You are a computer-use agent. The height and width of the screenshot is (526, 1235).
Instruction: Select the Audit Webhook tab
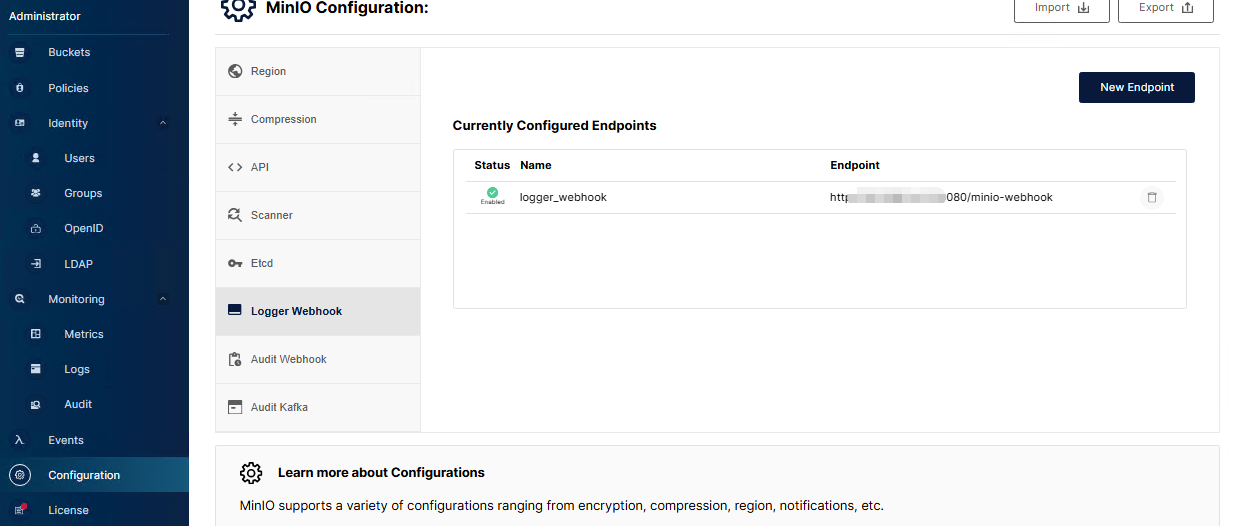click(318, 359)
